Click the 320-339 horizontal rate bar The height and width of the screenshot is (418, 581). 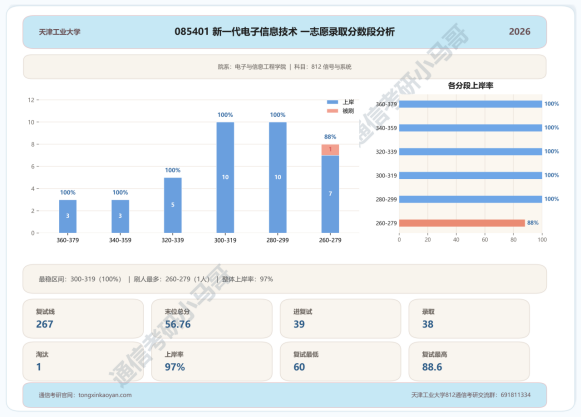[x=471, y=152]
